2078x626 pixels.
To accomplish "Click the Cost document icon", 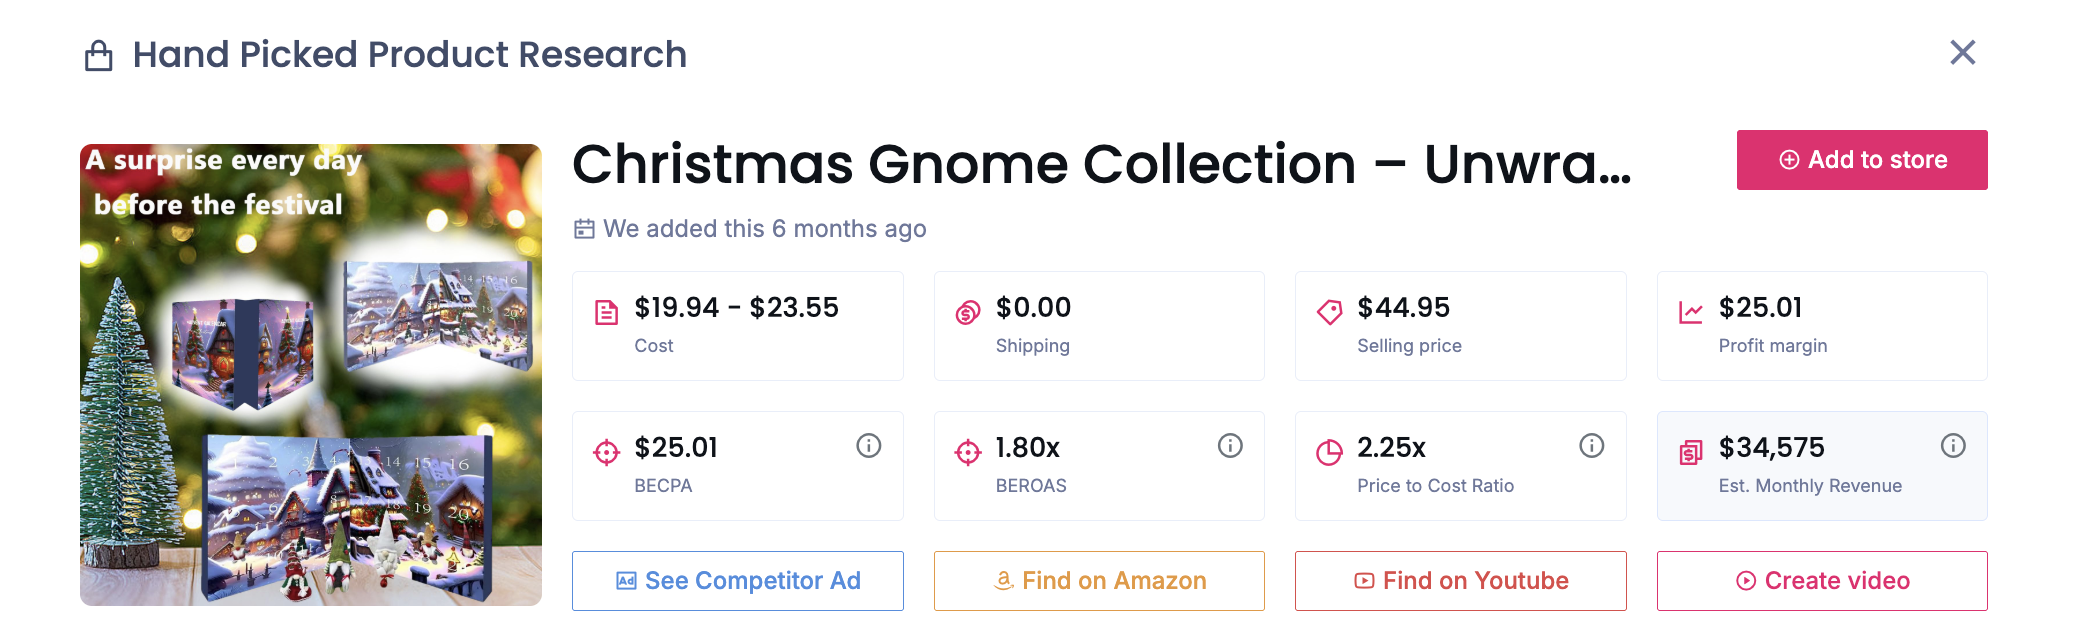I will pos(606,310).
